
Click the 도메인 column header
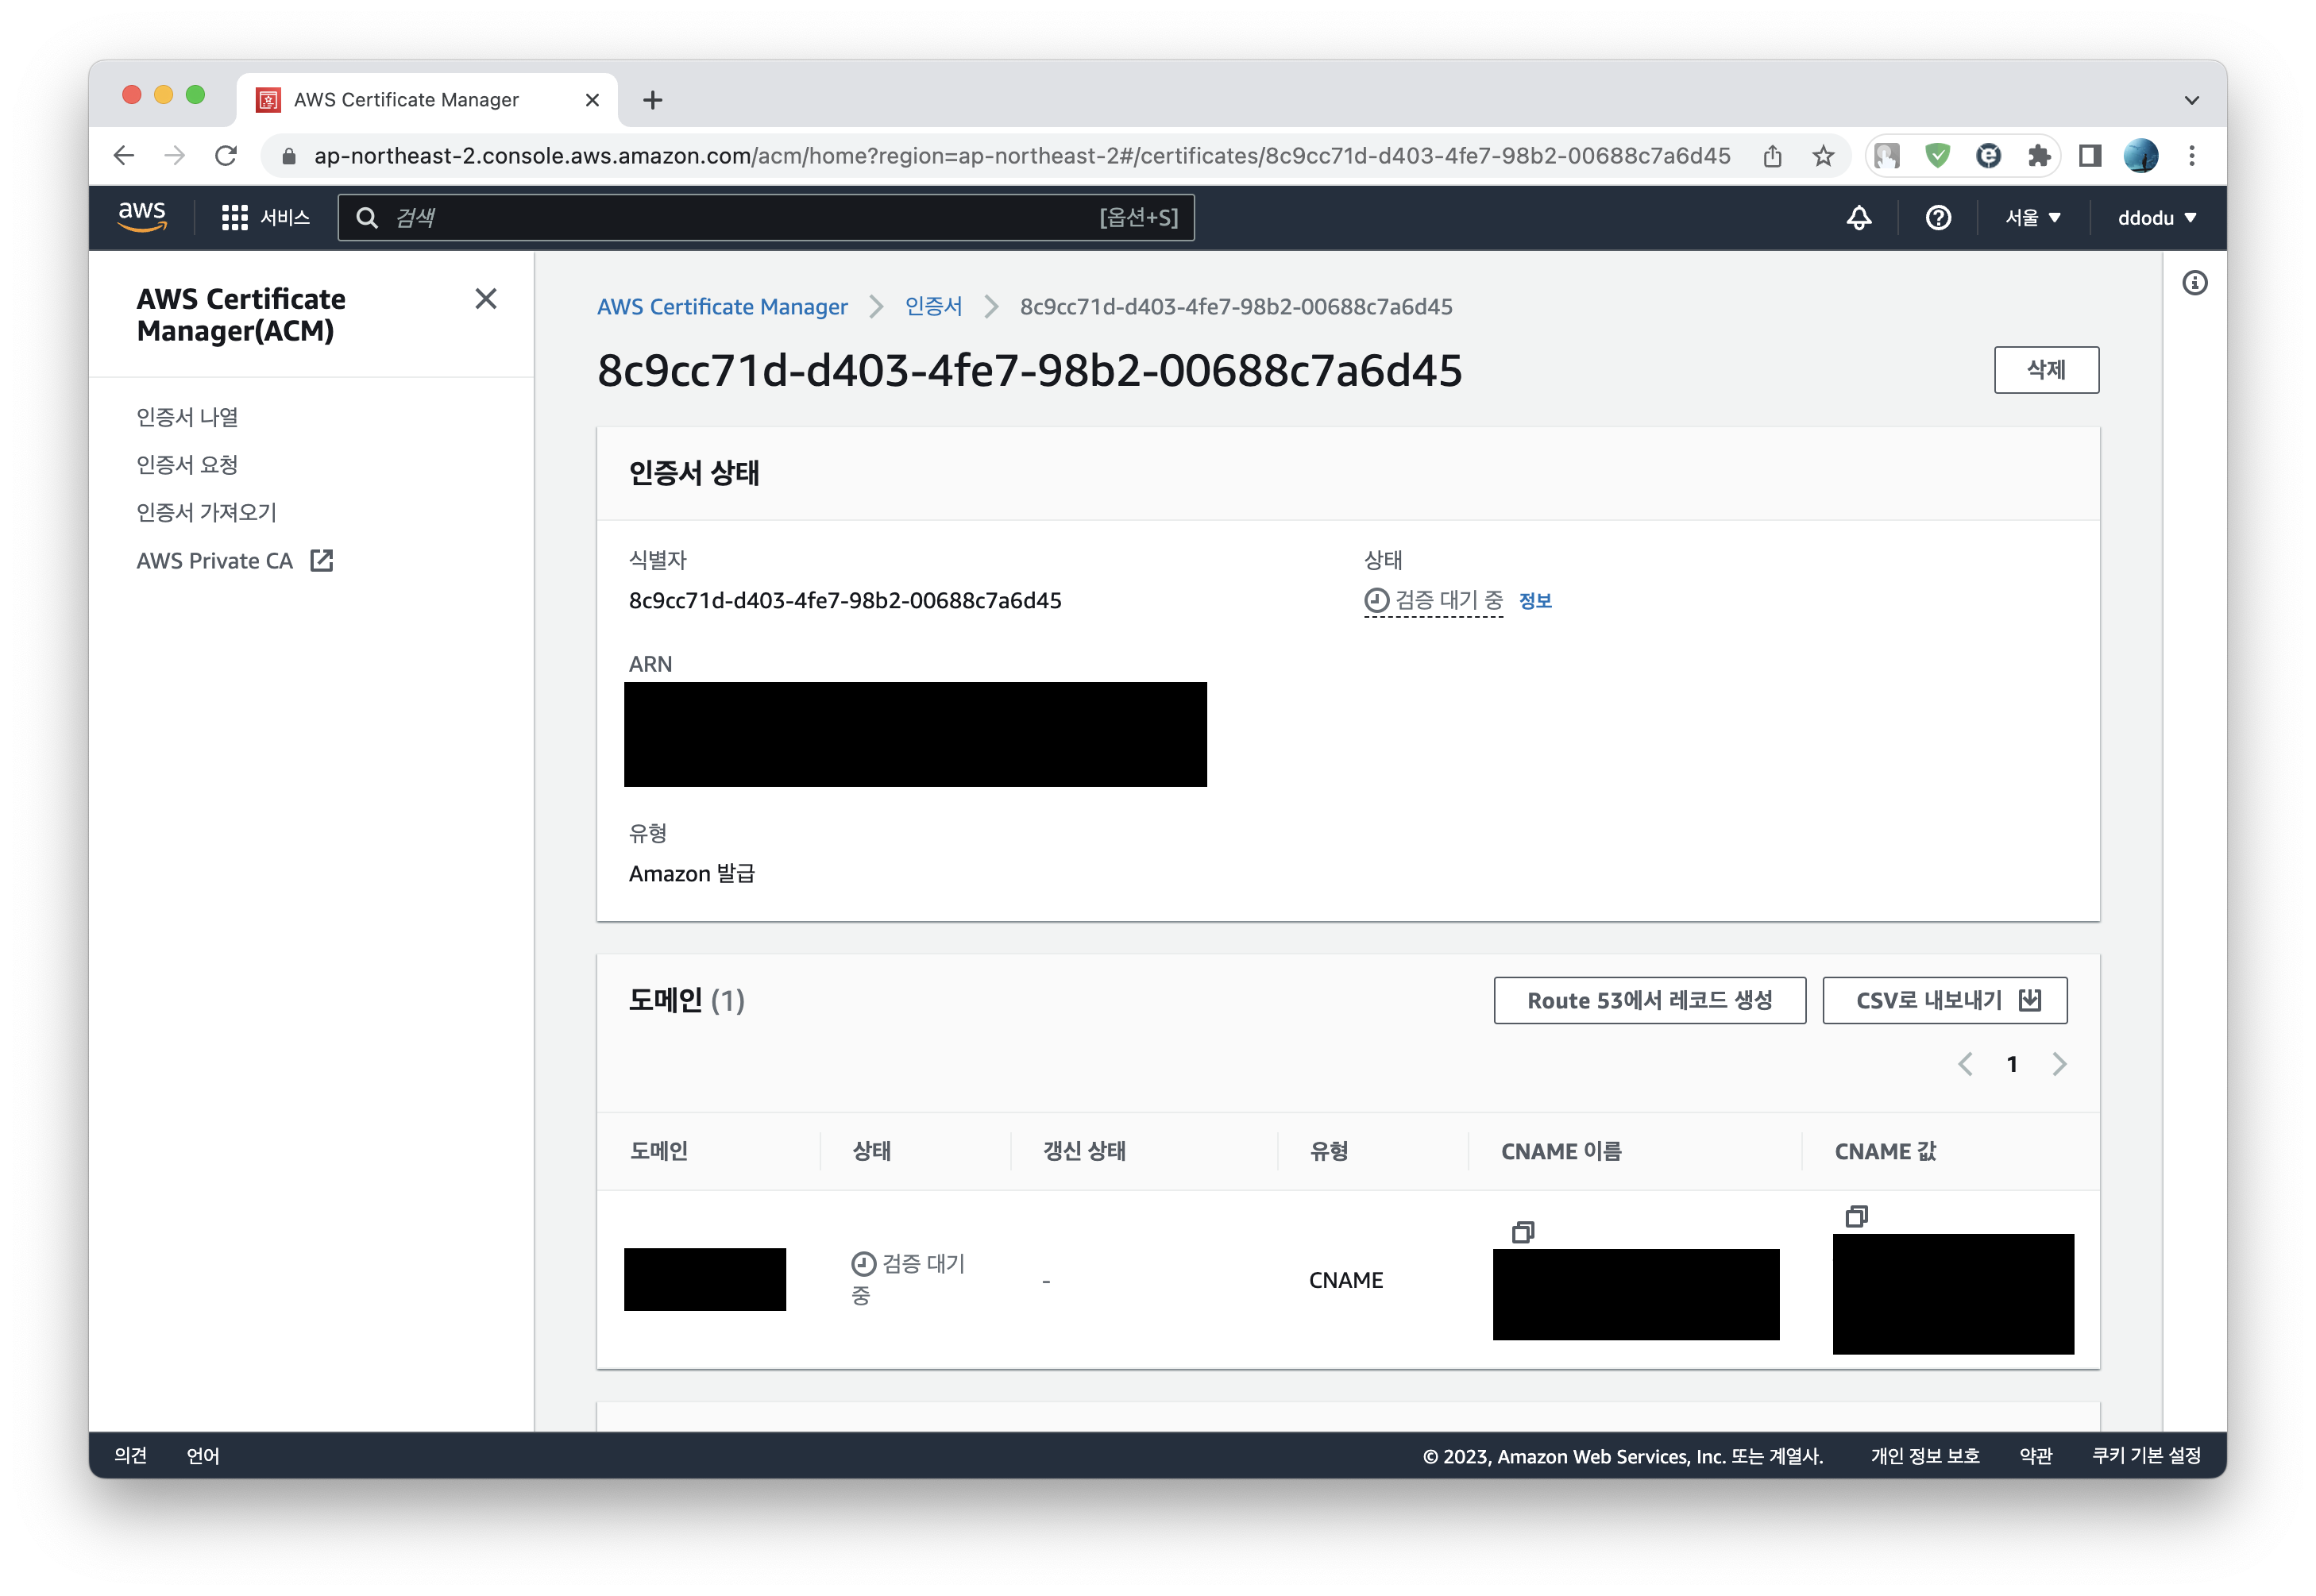point(659,1151)
